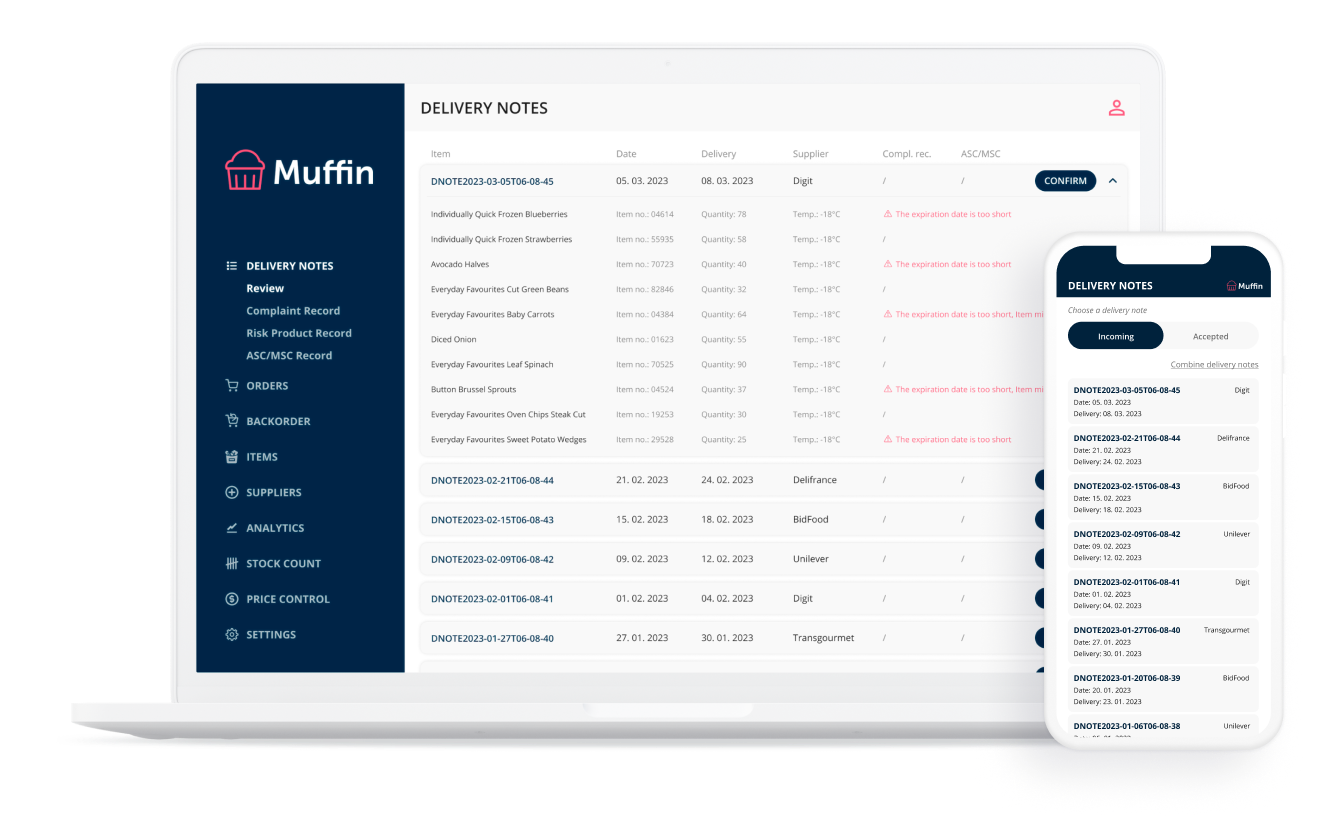Viewport: 1336px width, 817px height.
Task: Open the Settings gear icon
Action: (x=232, y=635)
